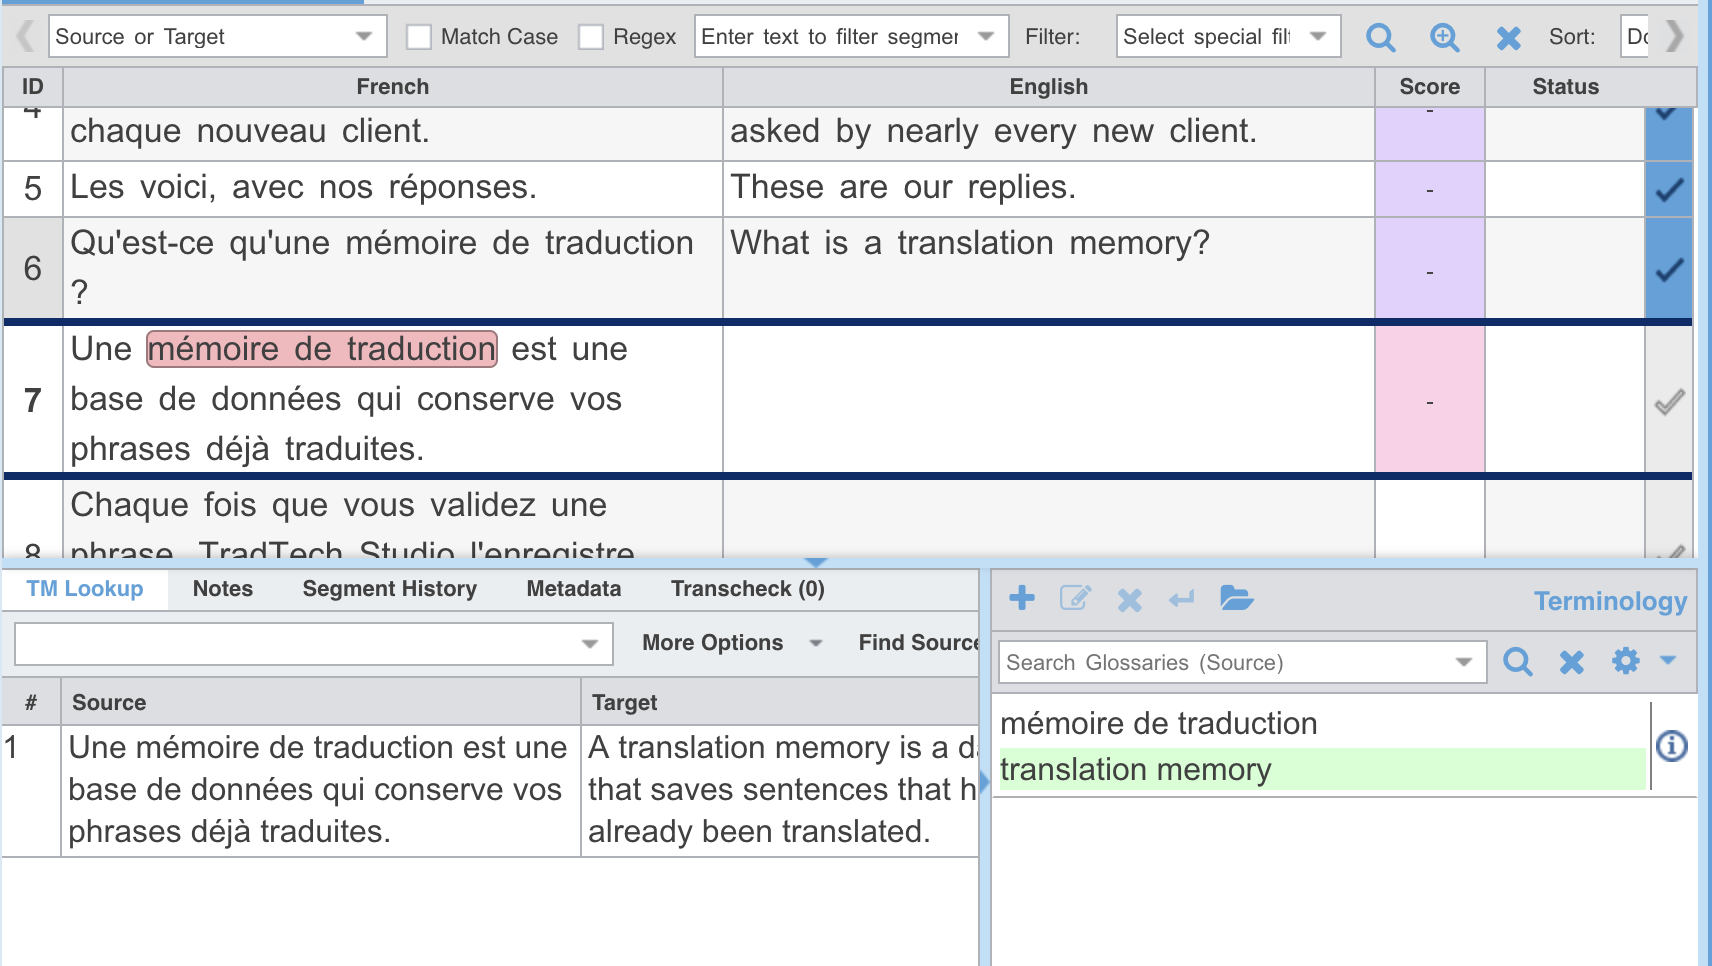
Task: Search glossaries with the magnifier icon
Action: 1518,661
